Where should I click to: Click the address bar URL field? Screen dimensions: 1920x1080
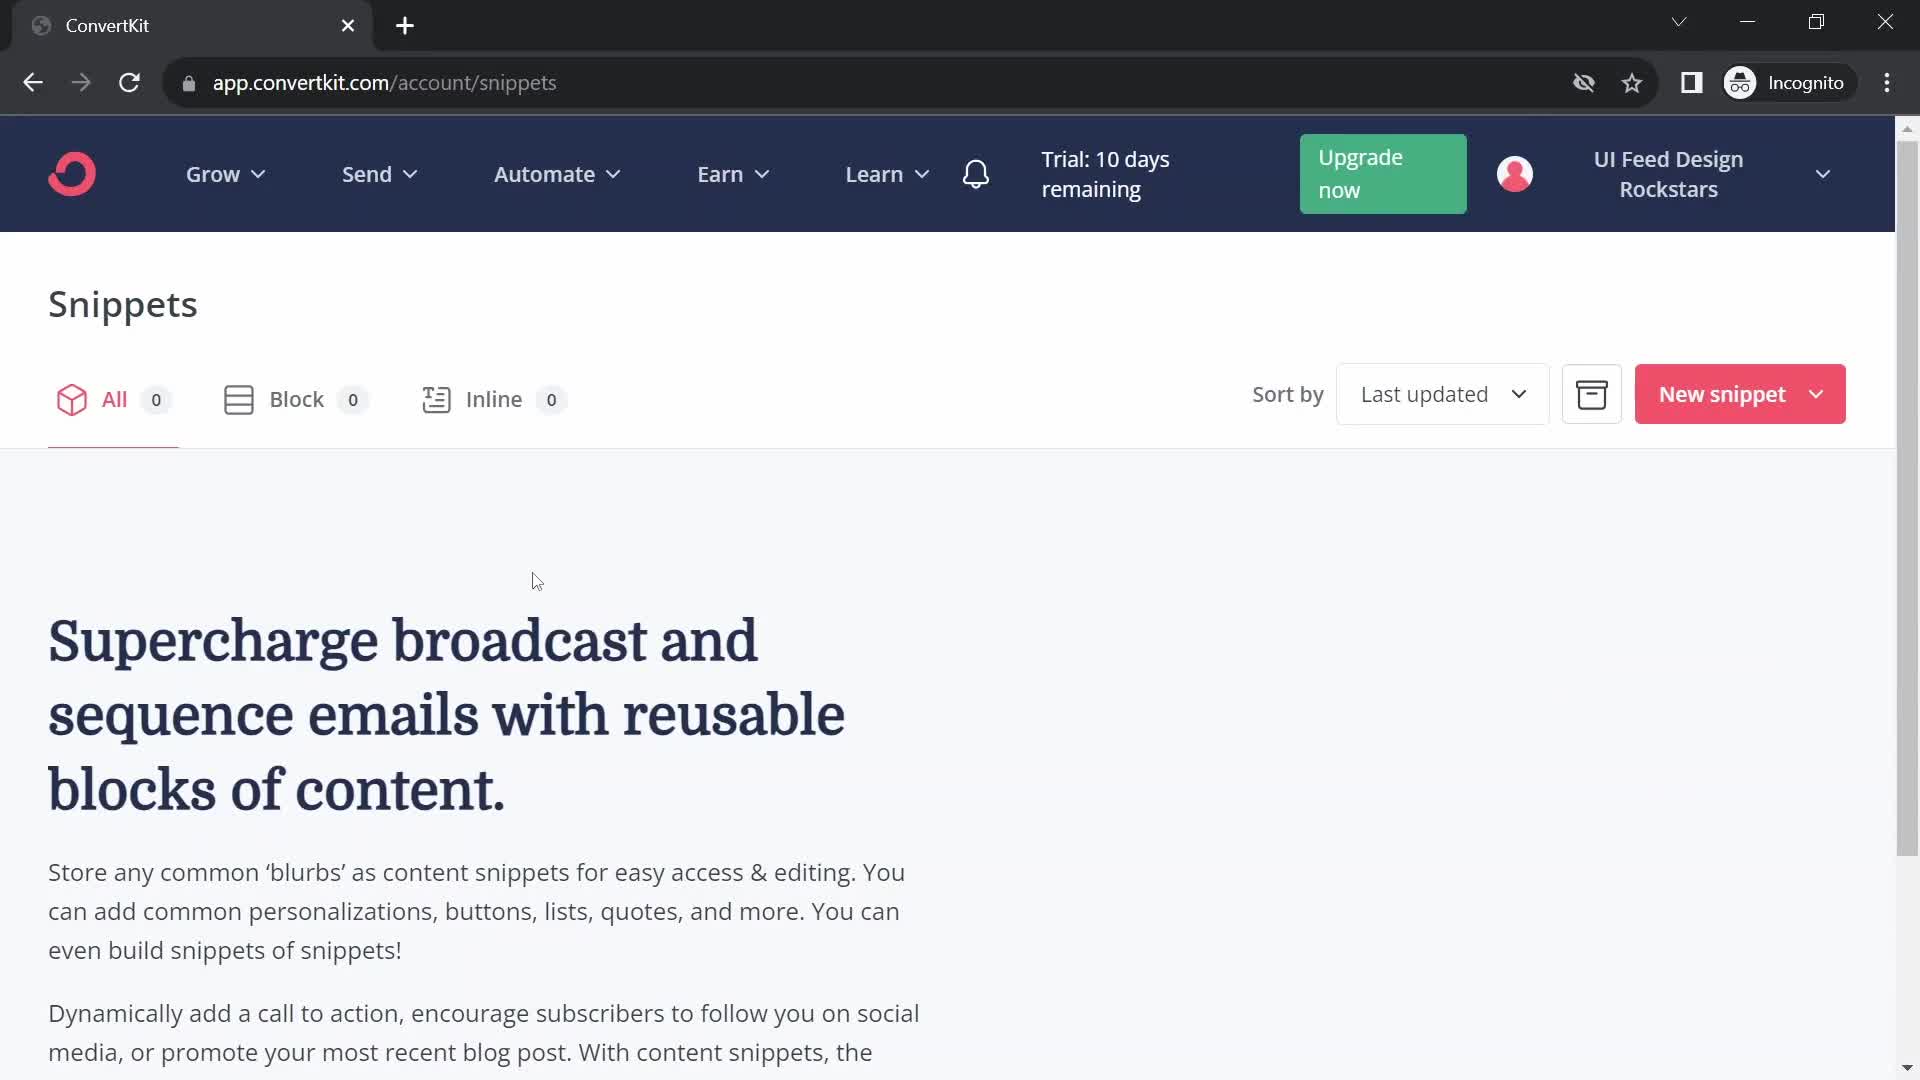click(384, 82)
